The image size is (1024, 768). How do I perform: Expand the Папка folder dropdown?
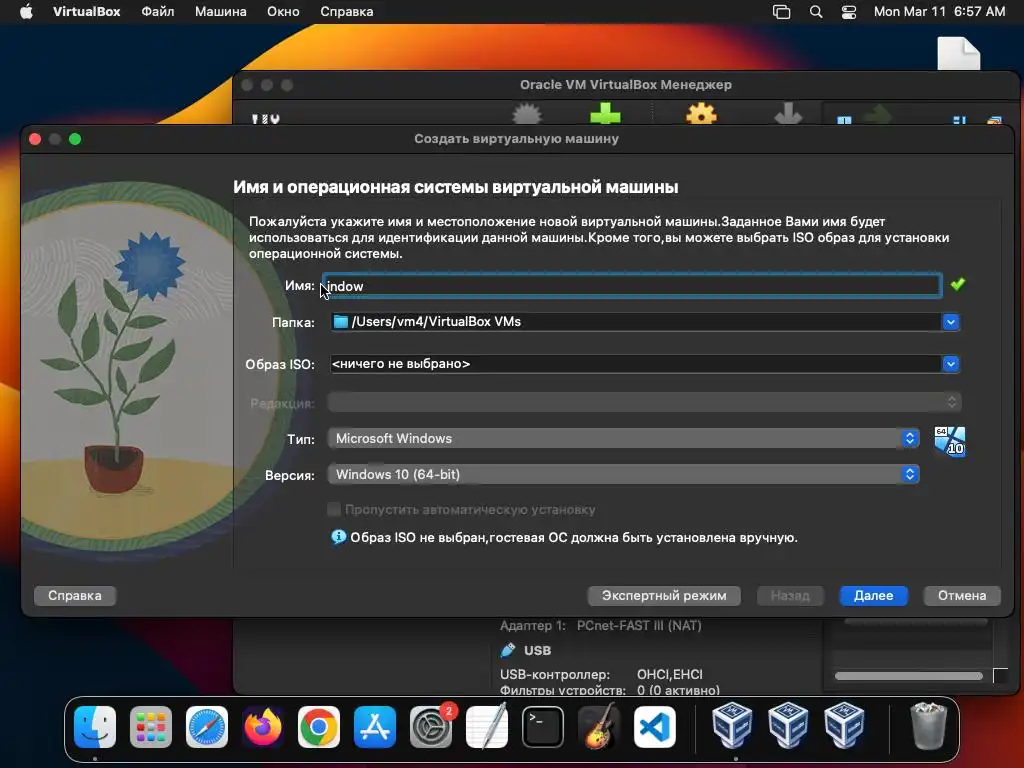pos(951,322)
